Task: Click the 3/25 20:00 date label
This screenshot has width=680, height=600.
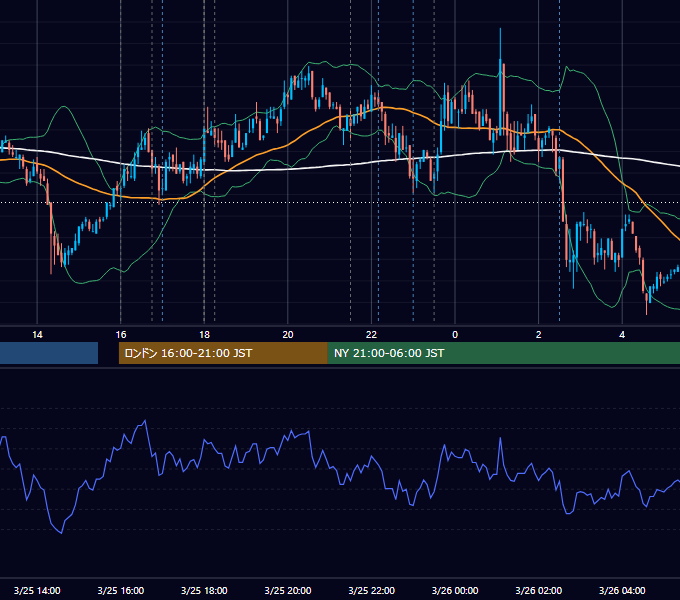Action: click(x=288, y=590)
